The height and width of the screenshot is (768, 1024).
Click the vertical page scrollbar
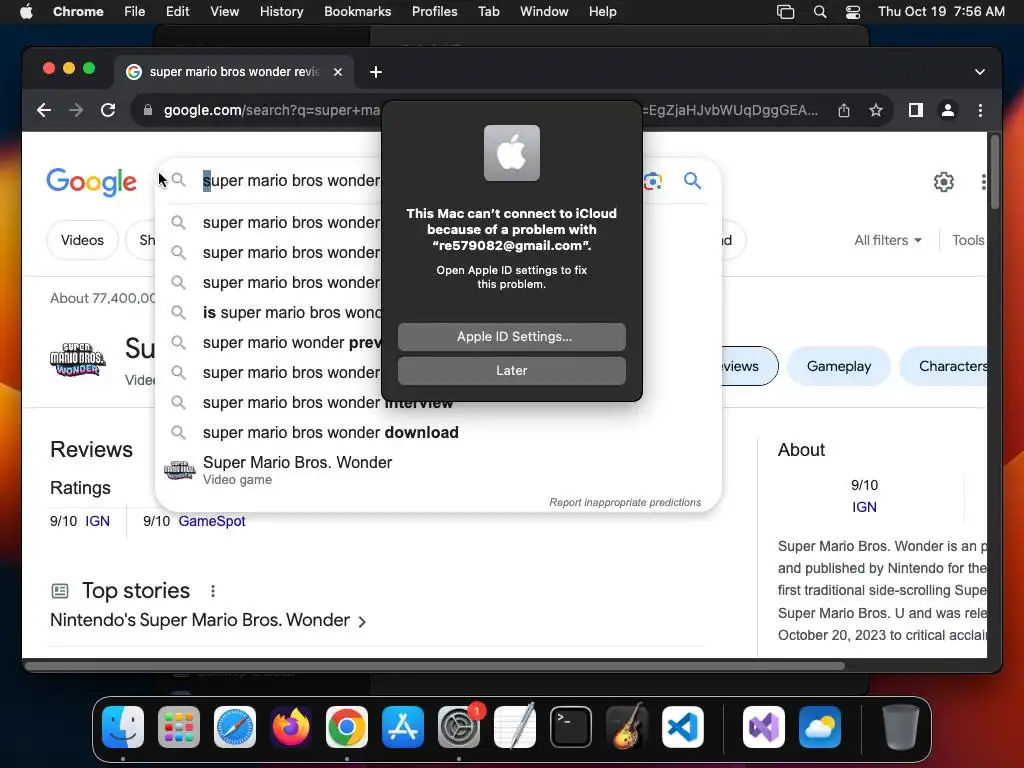pyautogui.click(x=995, y=172)
